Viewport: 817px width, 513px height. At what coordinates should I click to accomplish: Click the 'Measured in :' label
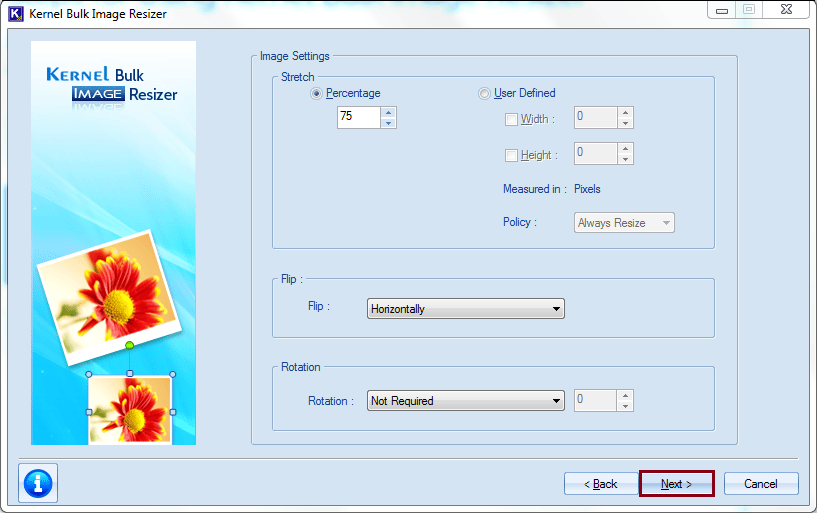(535, 189)
